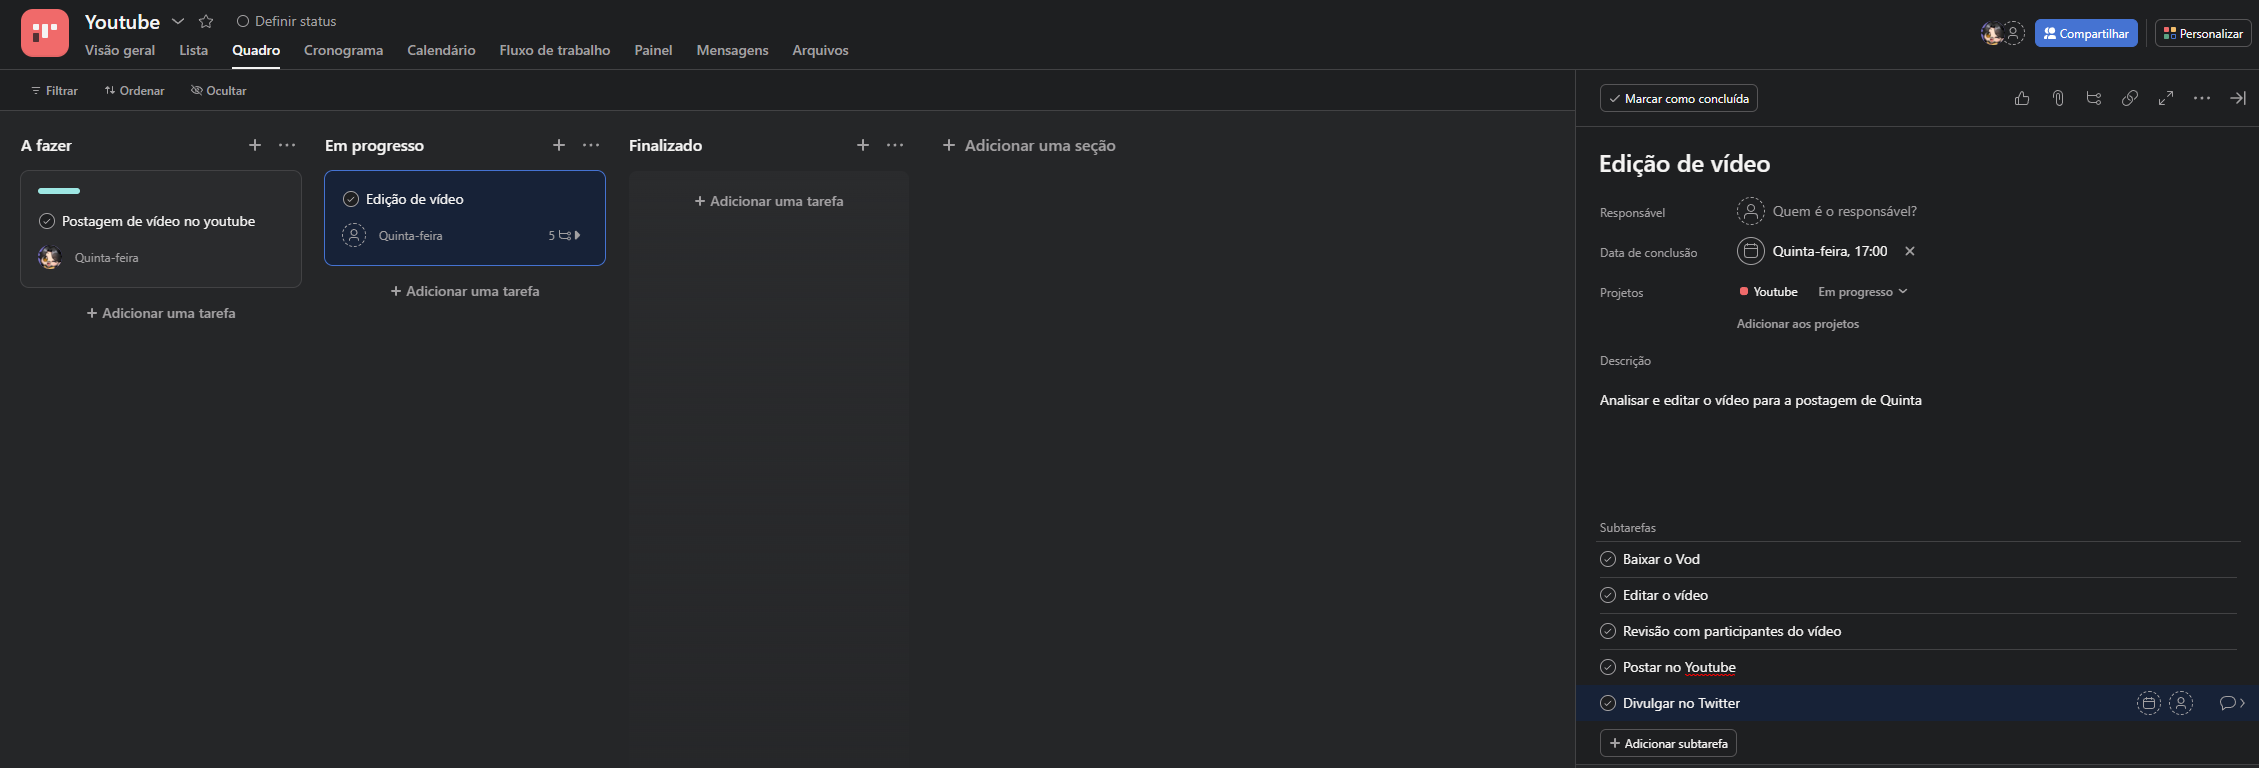Image resolution: width=2259 pixels, height=768 pixels.
Task: Go to the Painel tab
Action: click(x=653, y=50)
